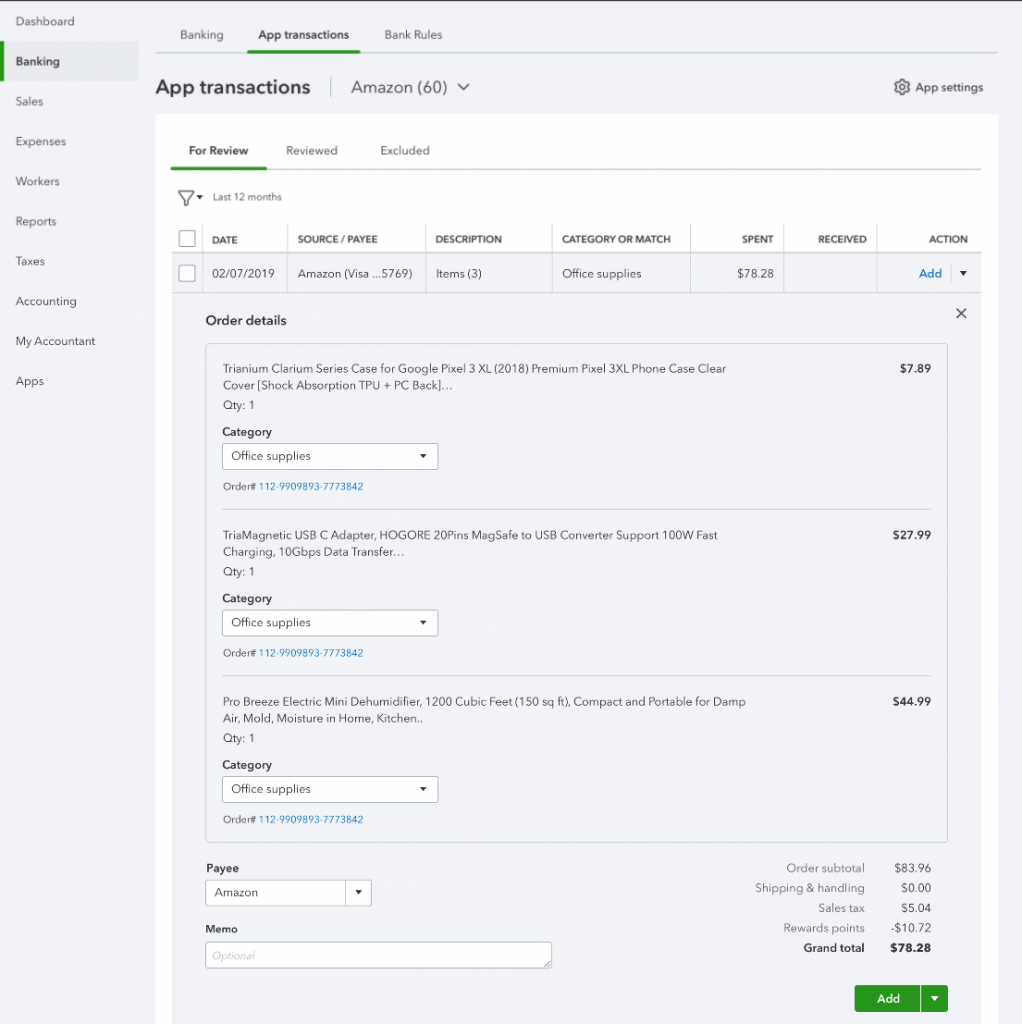Screen dimensions: 1022x1024
Task: Check the 02/07/2019 Amazon transaction row checkbox
Action: tap(187, 273)
